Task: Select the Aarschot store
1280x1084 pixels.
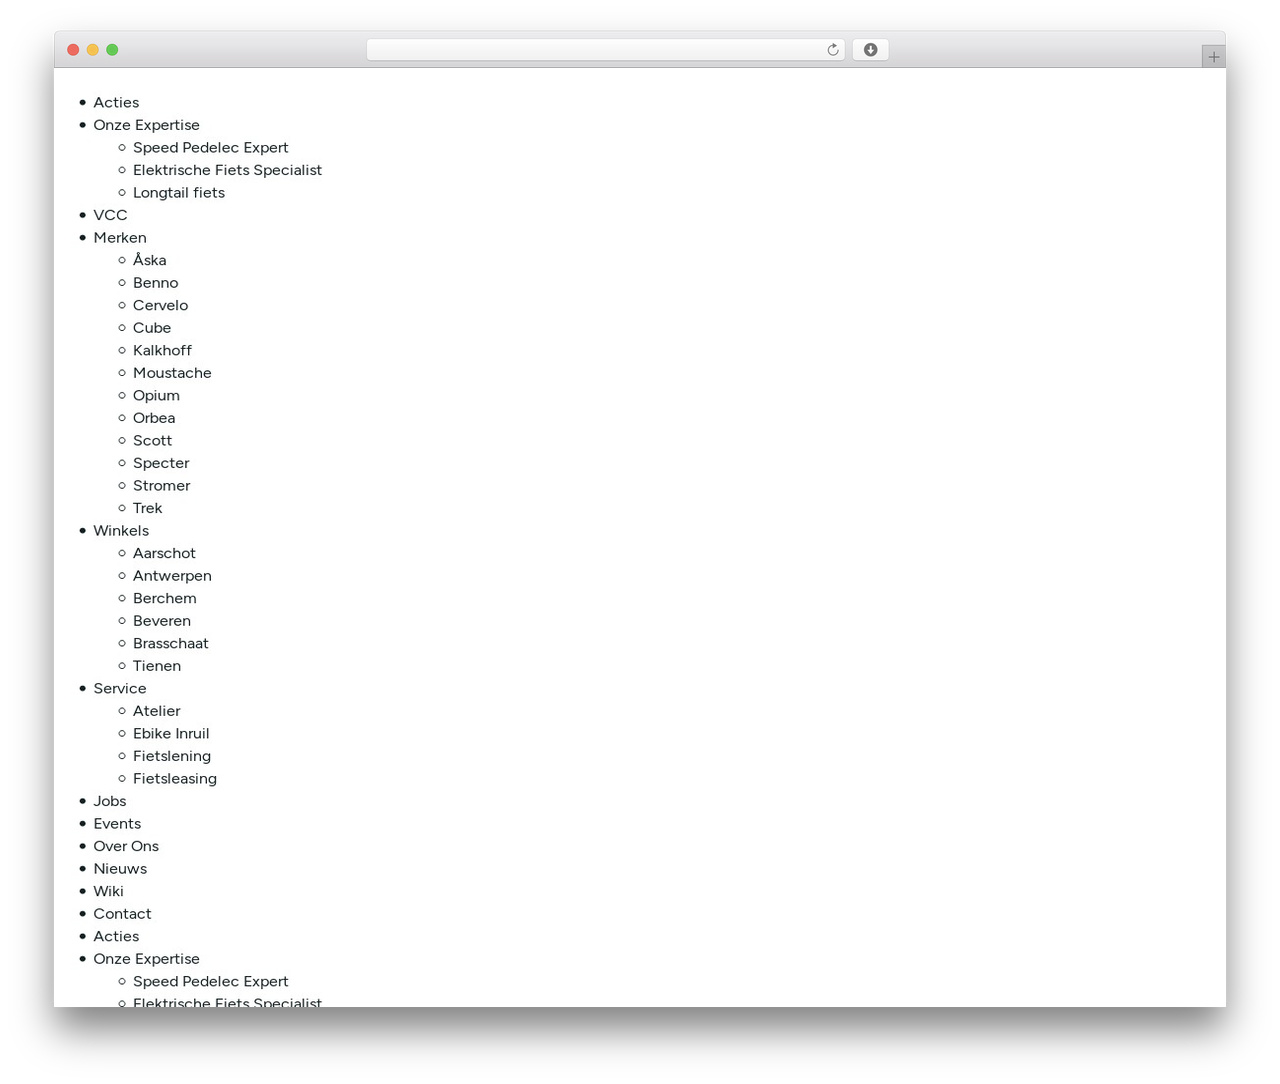Action: click(164, 553)
